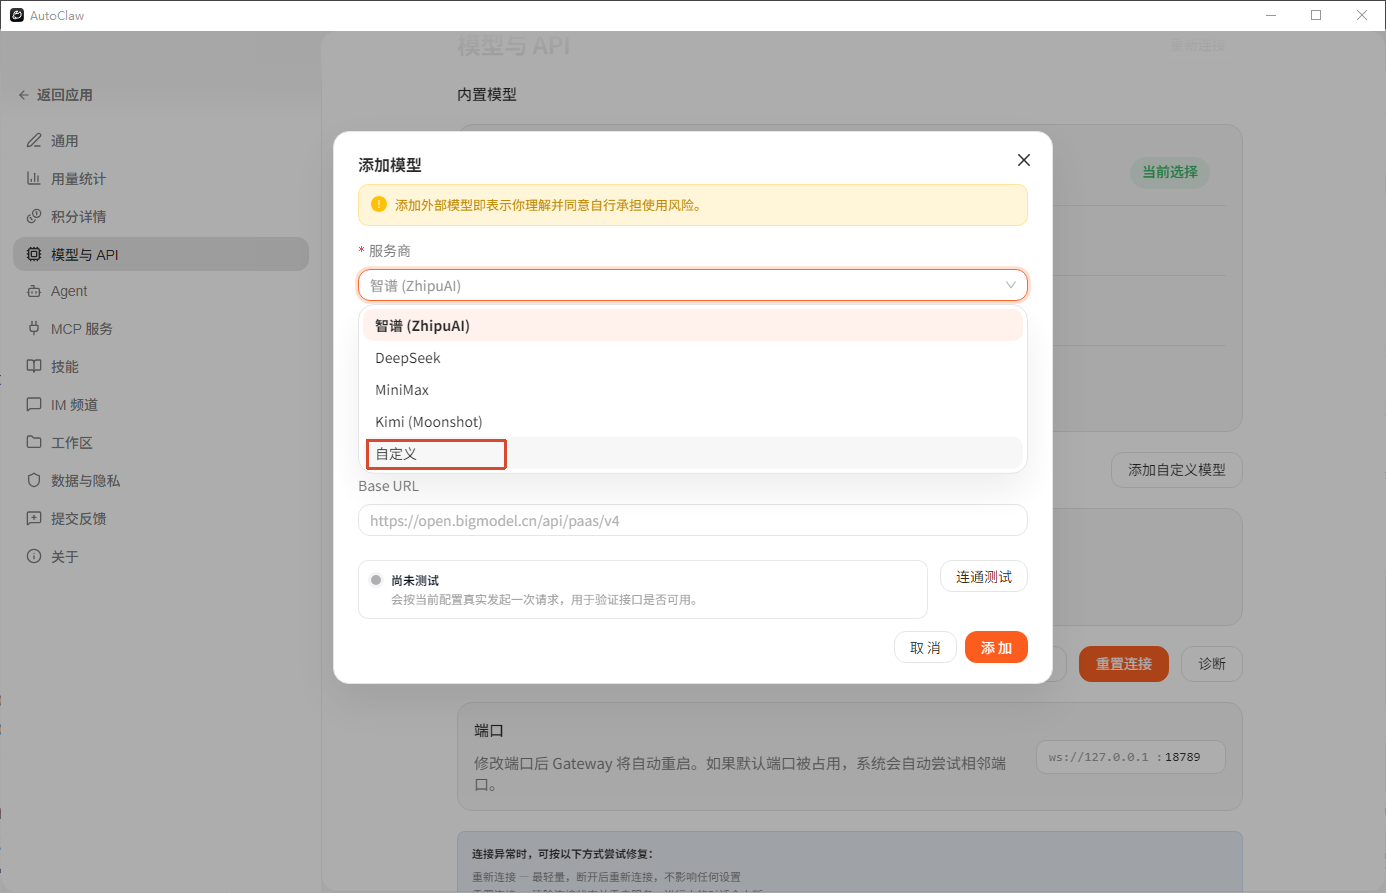
Task: Click the 尚未测试 status text
Action: (x=415, y=580)
